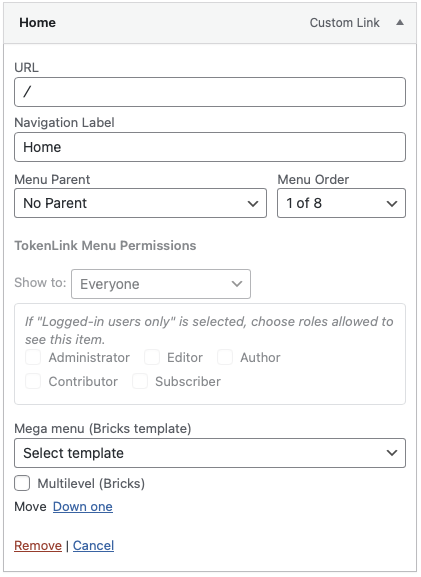
Task: Click the Menu Order chevron arrow
Action: (x=392, y=203)
